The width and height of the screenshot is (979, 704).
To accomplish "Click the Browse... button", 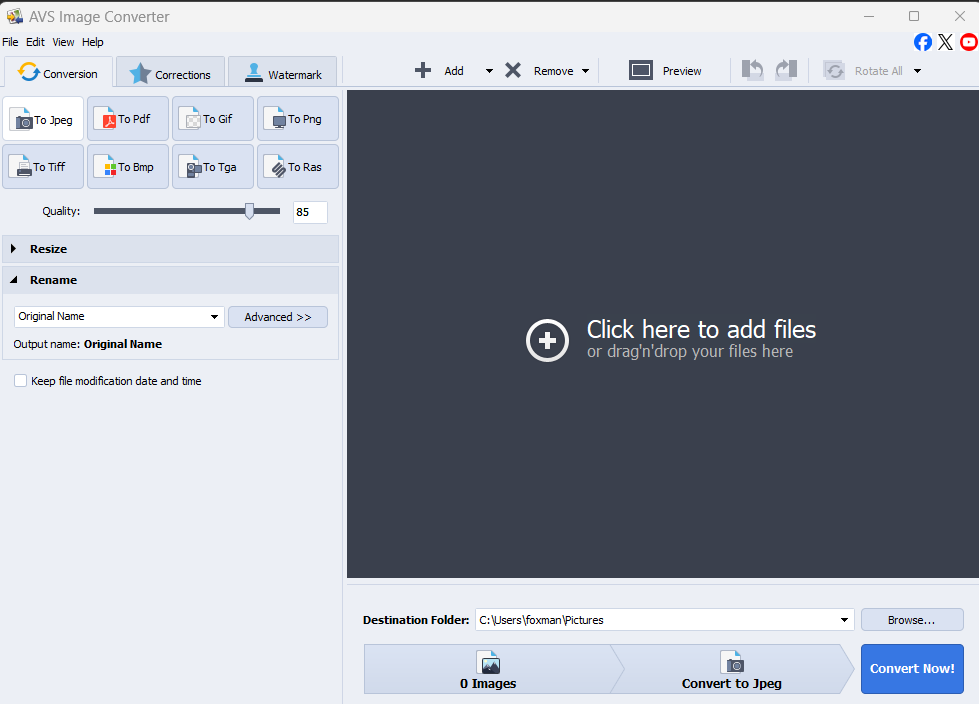I will coord(912,620).
